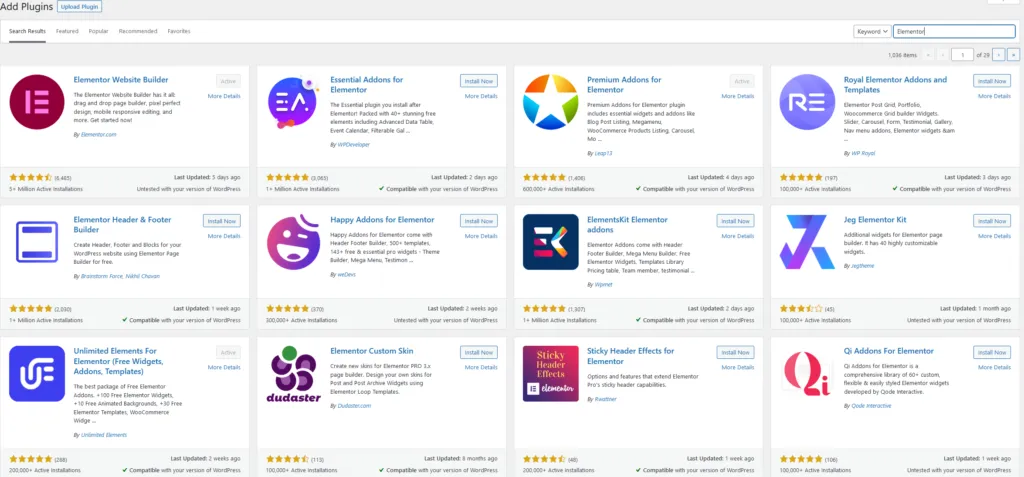Open the Essential Addons for Elementor icon
Screen dimensions: 1024x477
click(293, 102)
